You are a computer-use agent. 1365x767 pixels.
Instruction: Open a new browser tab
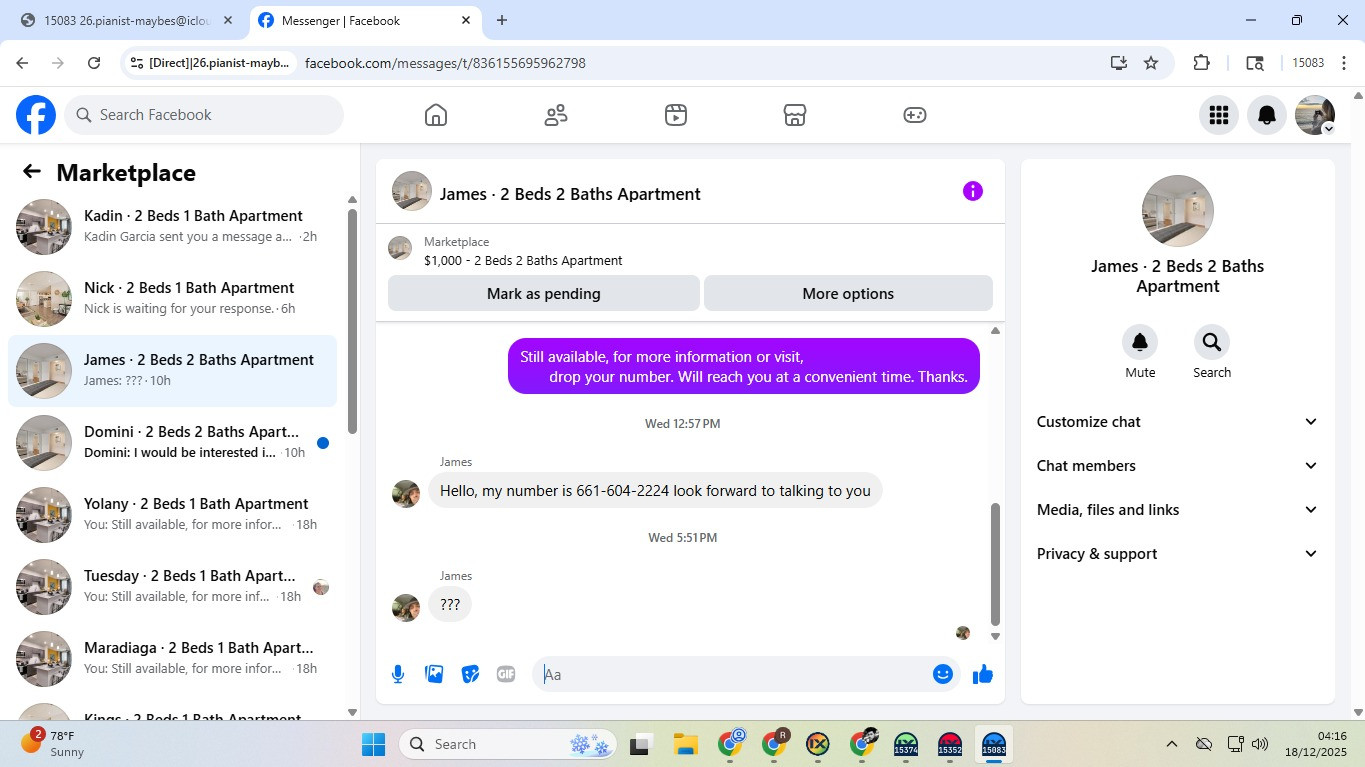point(502,20)
